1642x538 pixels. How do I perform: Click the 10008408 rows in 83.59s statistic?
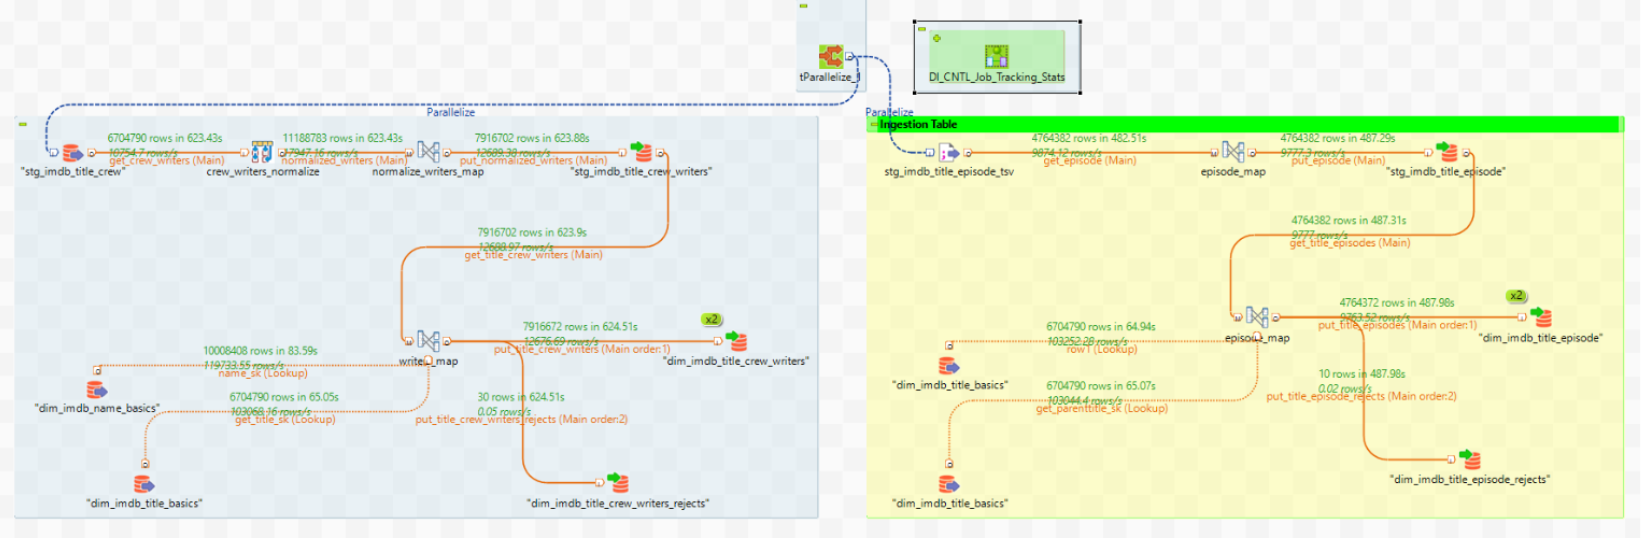click(260, 351)
